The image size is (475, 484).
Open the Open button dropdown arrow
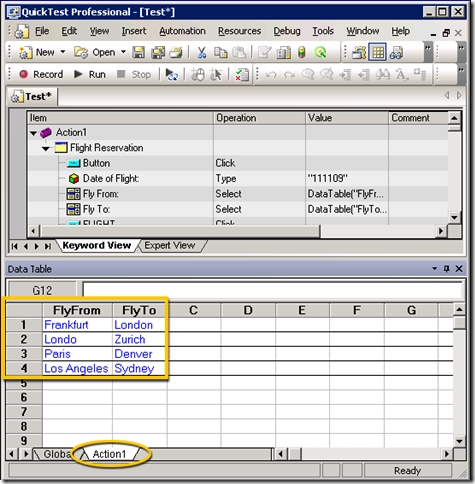pyautogui.click(x=123, y=52)
